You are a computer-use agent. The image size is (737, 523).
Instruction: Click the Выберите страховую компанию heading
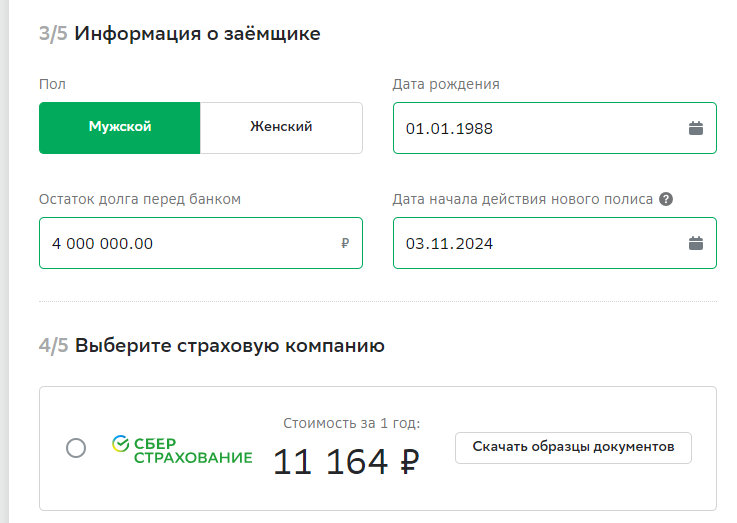point(229,347)
